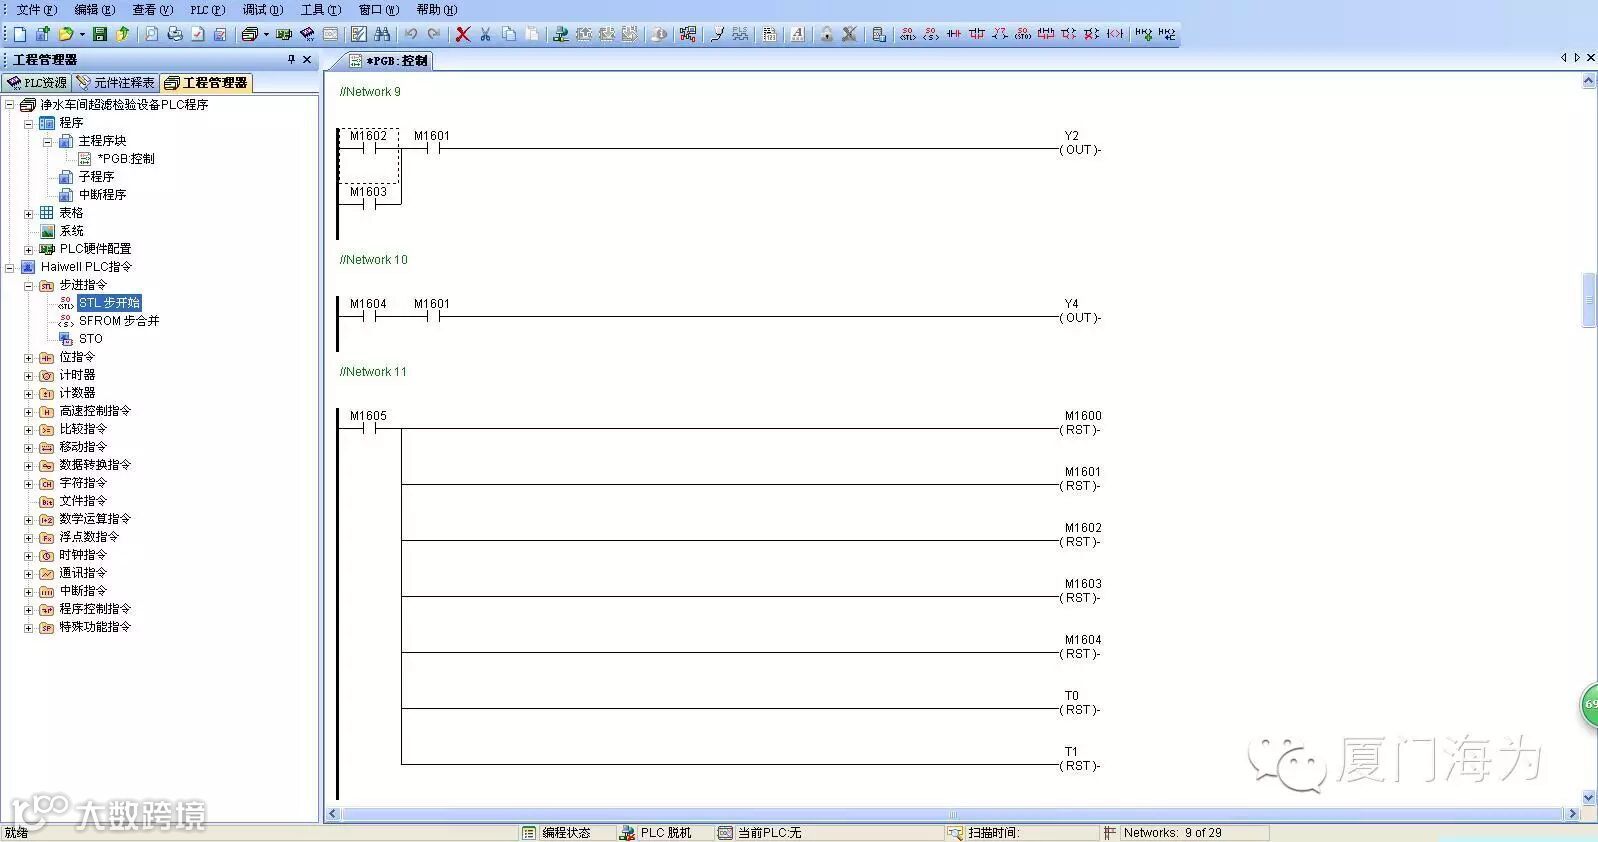1598x842 pixels.
Task: Toggle the pin on 工程管理器 panel
Action: tap(292, 60)
